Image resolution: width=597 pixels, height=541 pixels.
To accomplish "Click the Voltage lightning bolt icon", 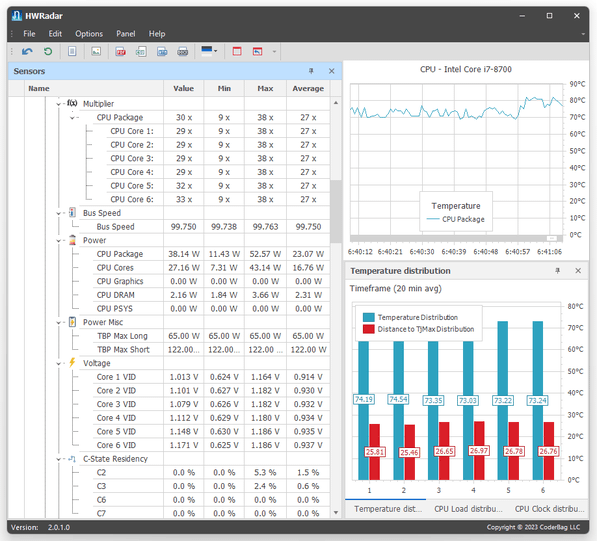I will tap(72, 363).
